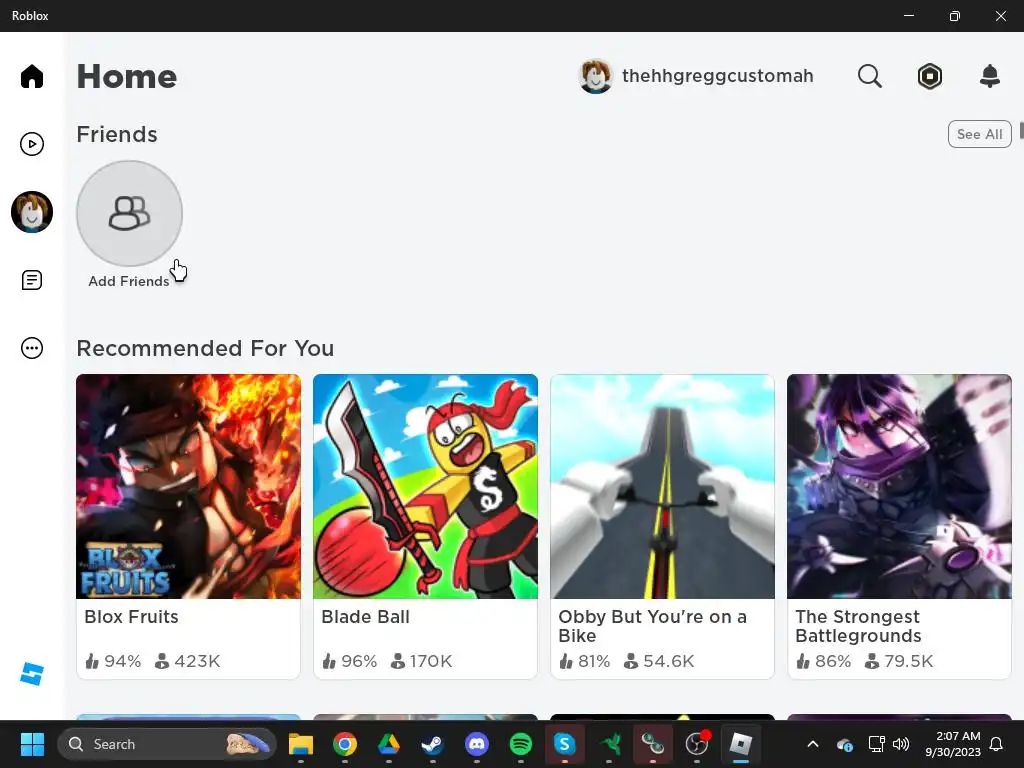The width and height of the screenshot is (1024, 768).
Task: Open the avatar icon in left sidebar
Action: [31, 212]
